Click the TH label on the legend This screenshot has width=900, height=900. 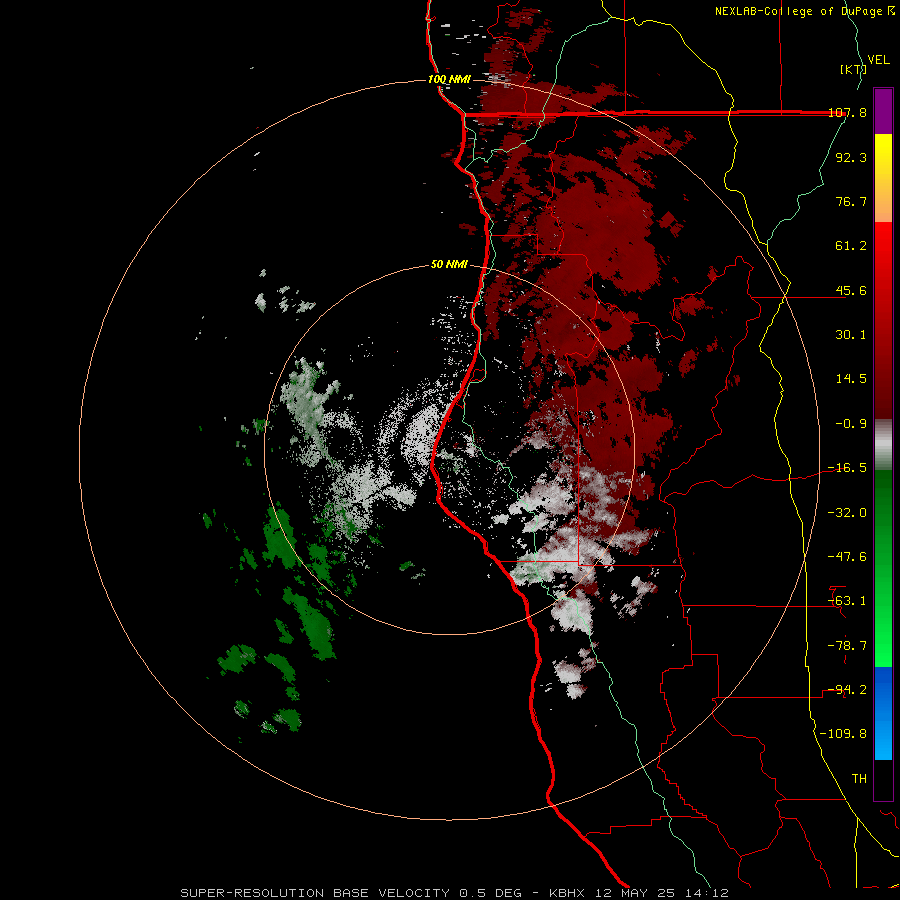(x=859, y=778)
